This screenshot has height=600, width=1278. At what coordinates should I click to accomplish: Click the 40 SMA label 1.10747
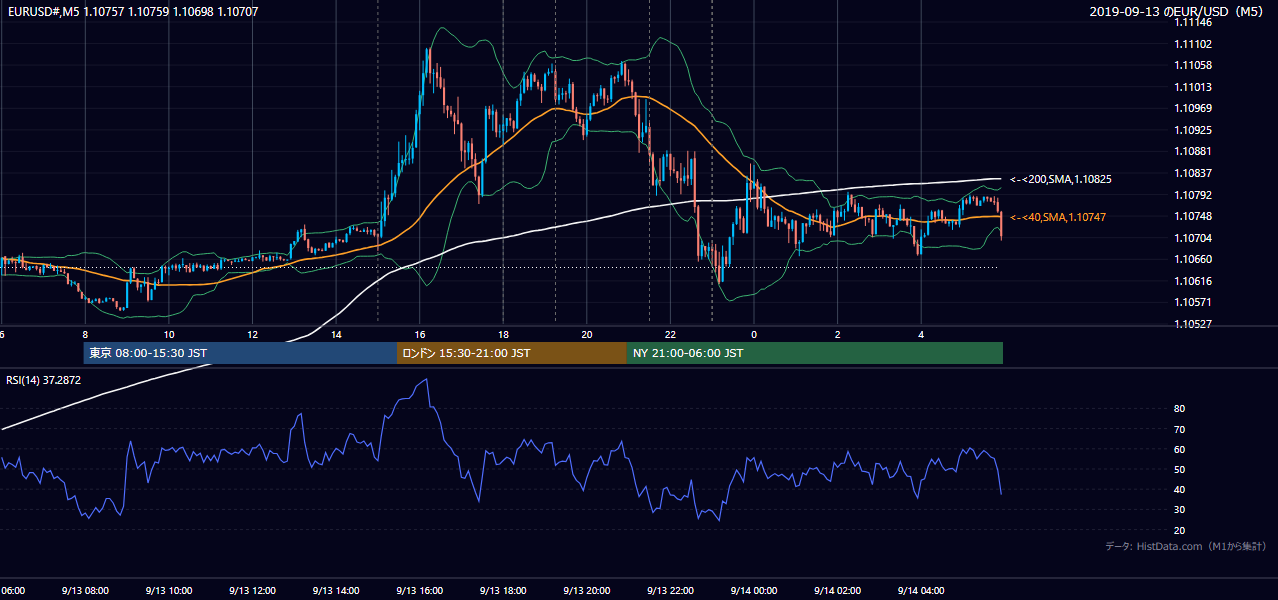[x=1057, y=217]
